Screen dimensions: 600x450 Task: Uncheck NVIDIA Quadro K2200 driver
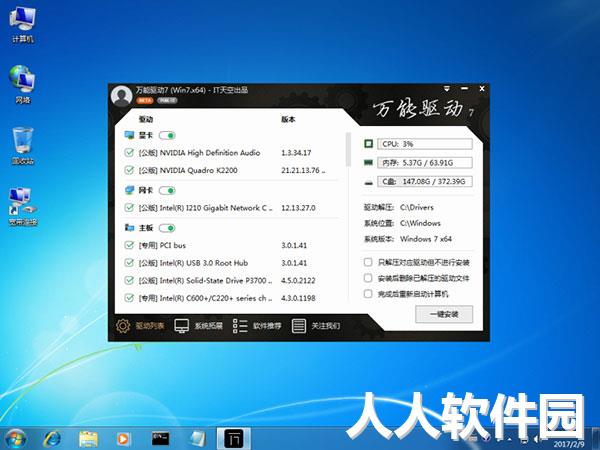pos(129,170)
